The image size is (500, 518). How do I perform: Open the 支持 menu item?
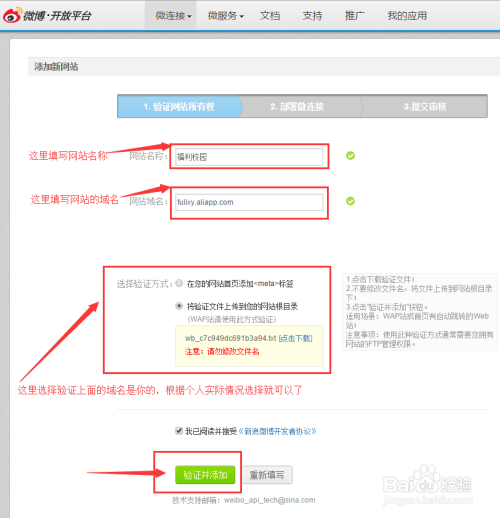(x=312, y=16)
